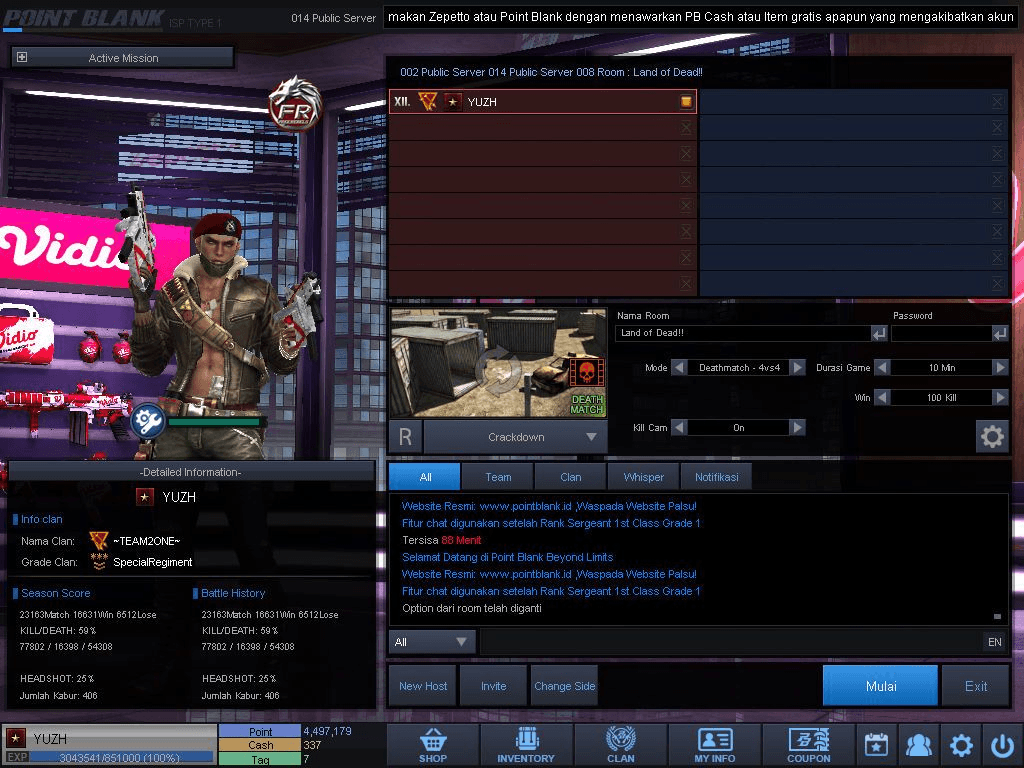Screen dimensions: 1024x768
Task: Open the friends list icon
Action: pos(919,745)
